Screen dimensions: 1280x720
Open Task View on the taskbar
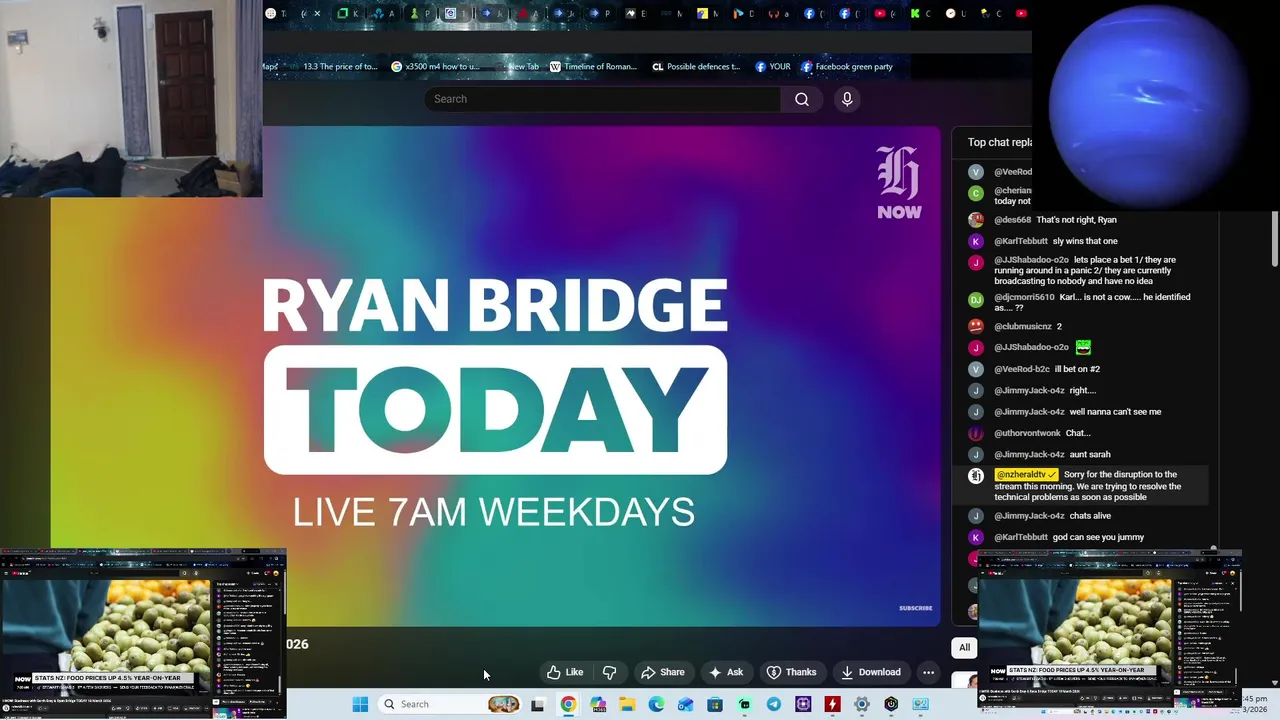(537, 704)
